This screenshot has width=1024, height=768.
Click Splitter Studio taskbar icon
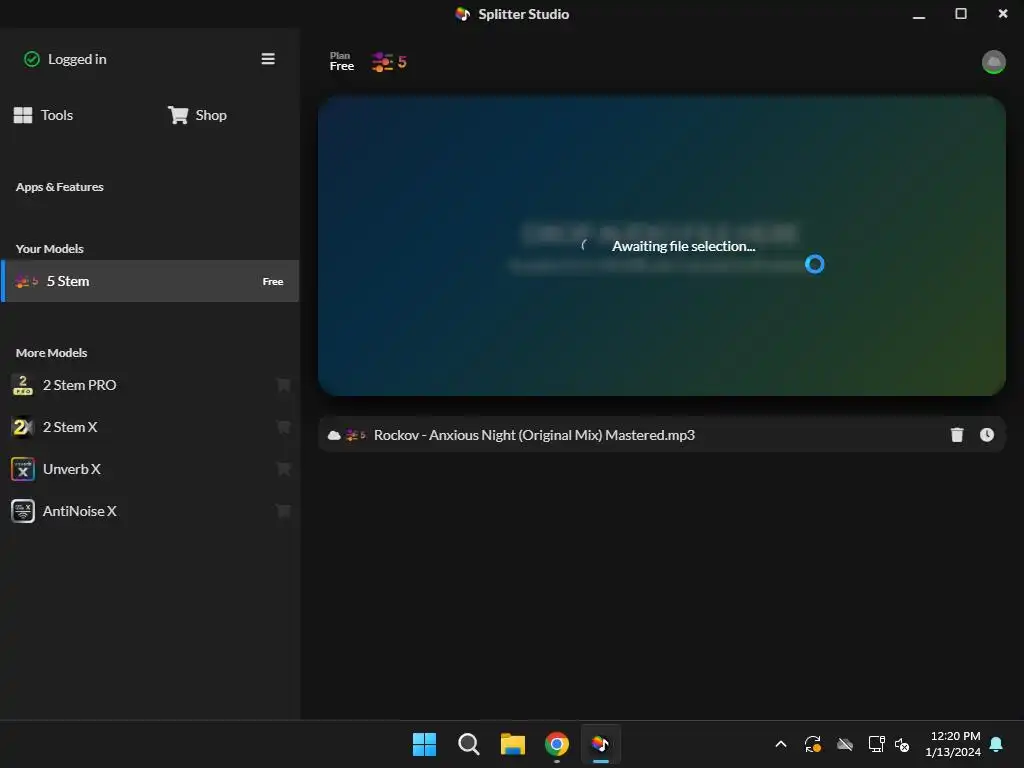coord(601,744)
